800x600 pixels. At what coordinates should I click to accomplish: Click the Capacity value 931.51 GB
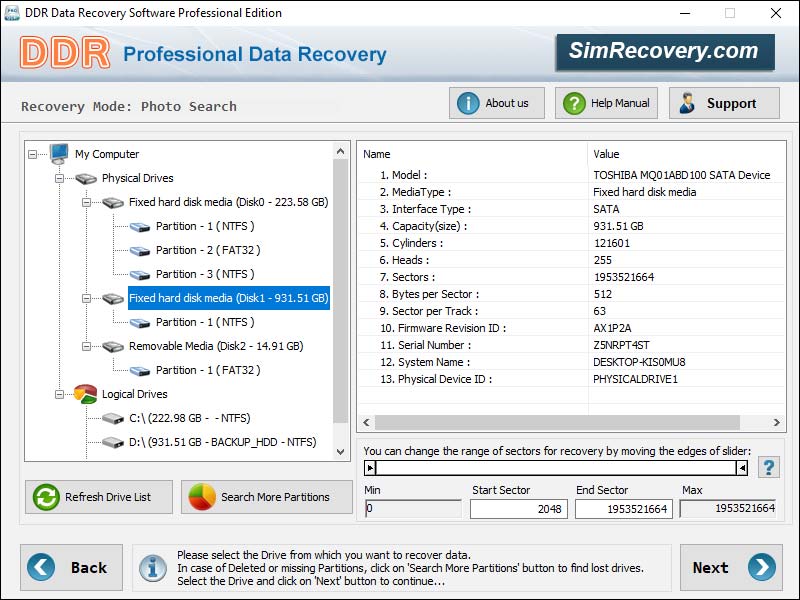click(x=618, y=226)
